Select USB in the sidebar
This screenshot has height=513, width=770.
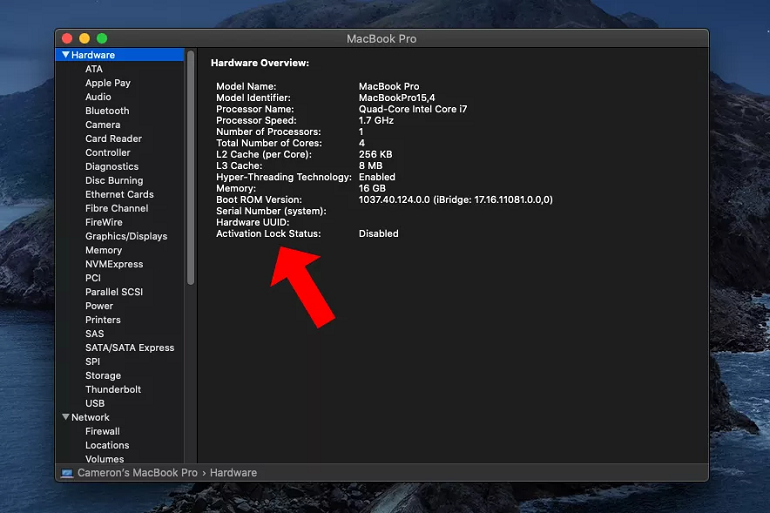tap(95, 403)
